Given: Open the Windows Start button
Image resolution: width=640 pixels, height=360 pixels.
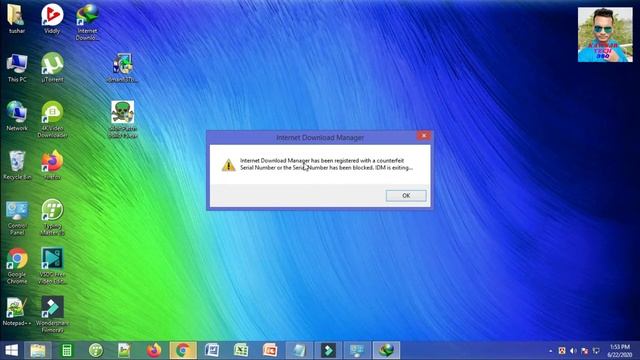Looking at the screenshot, I should coord(11,350).
